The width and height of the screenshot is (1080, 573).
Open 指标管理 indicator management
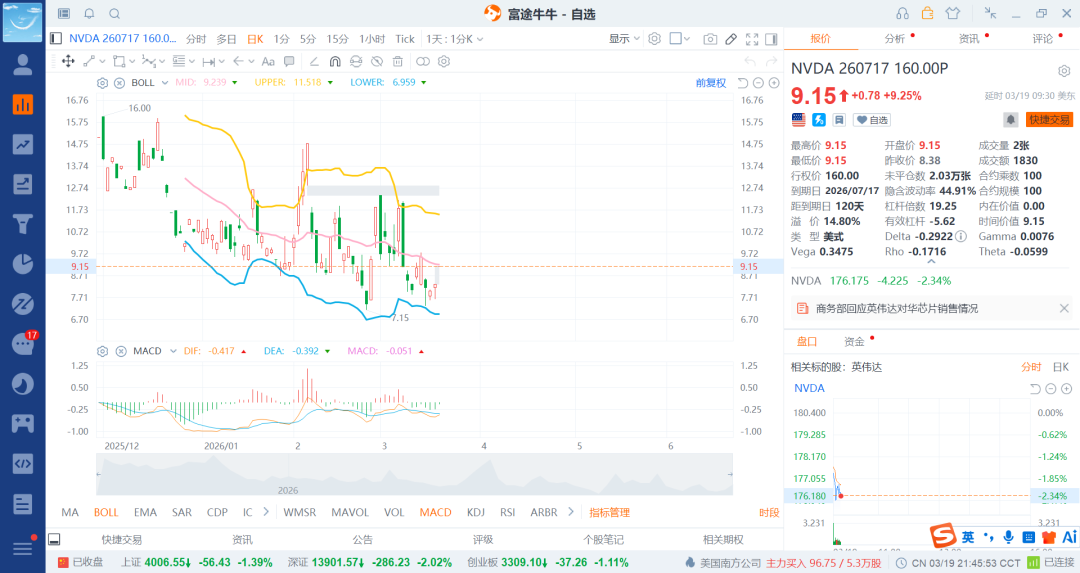click(610, 512)
